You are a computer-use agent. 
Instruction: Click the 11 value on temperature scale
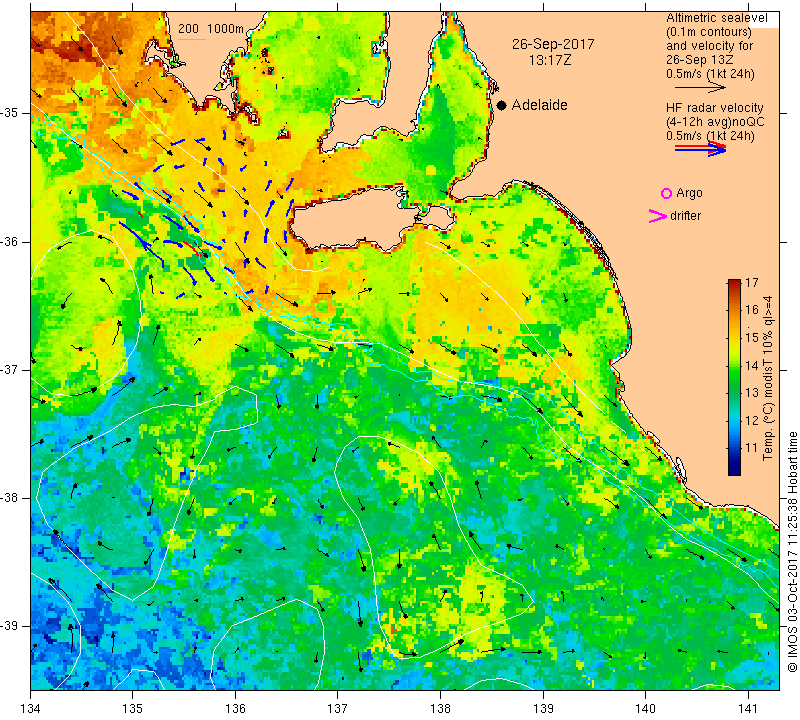(752, 448)
